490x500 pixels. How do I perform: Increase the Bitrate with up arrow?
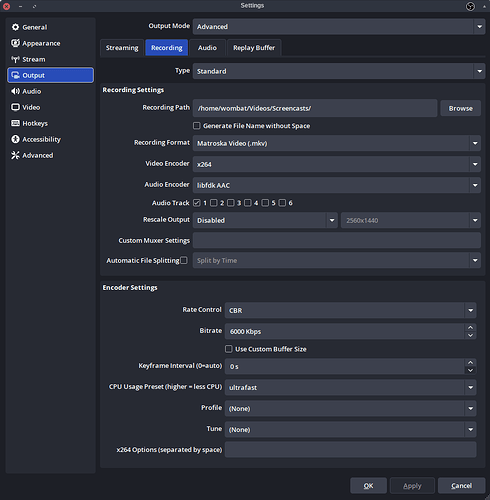[x=470, y=328]
